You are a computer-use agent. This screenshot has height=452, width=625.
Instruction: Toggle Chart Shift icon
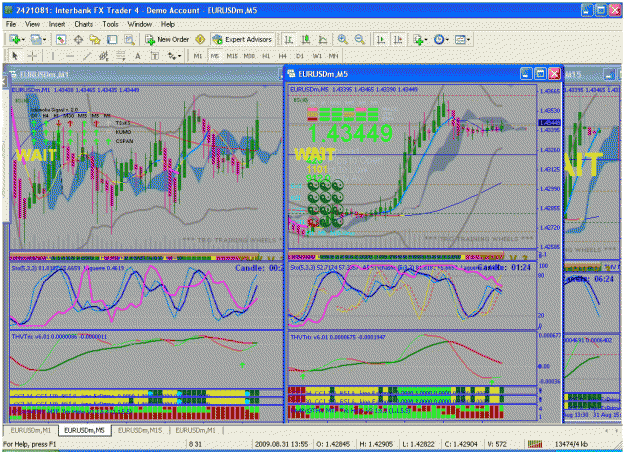pyautogui.click(x=398, y=39)
